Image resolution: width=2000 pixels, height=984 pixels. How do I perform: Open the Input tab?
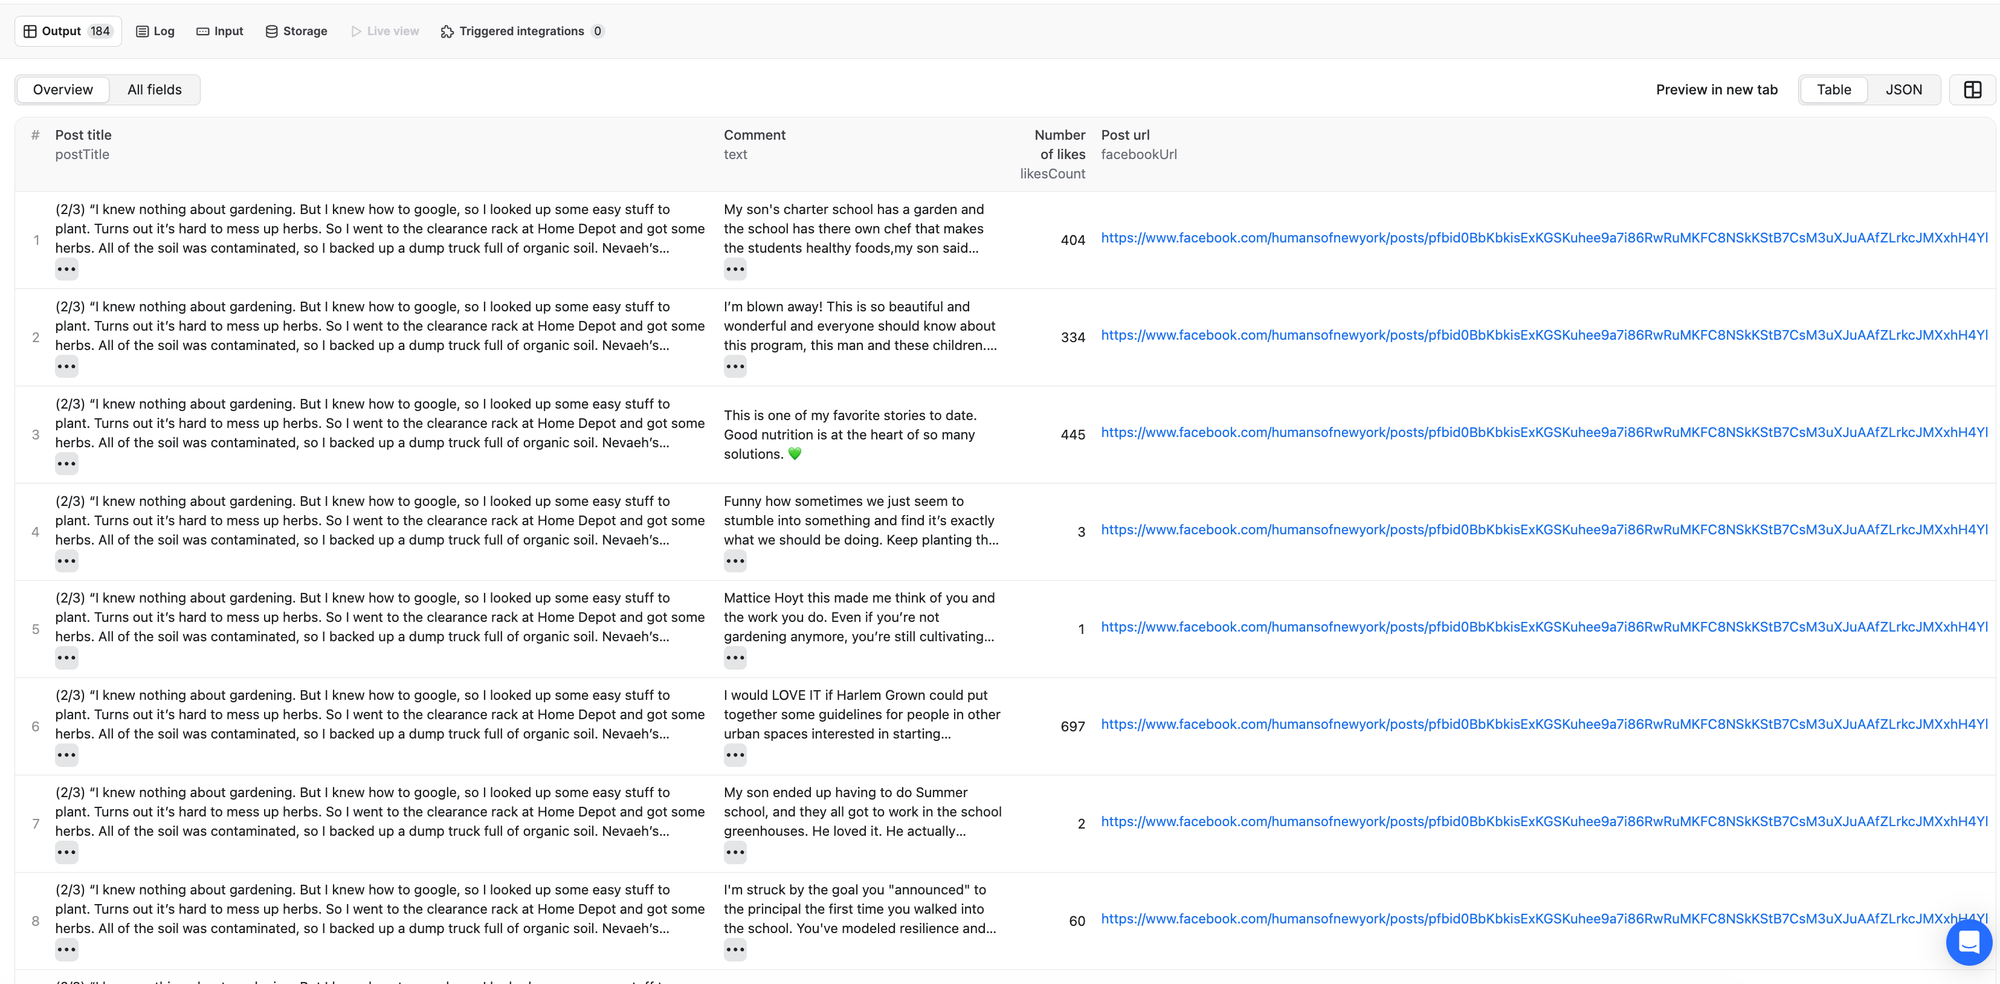(x=220, y=31)
